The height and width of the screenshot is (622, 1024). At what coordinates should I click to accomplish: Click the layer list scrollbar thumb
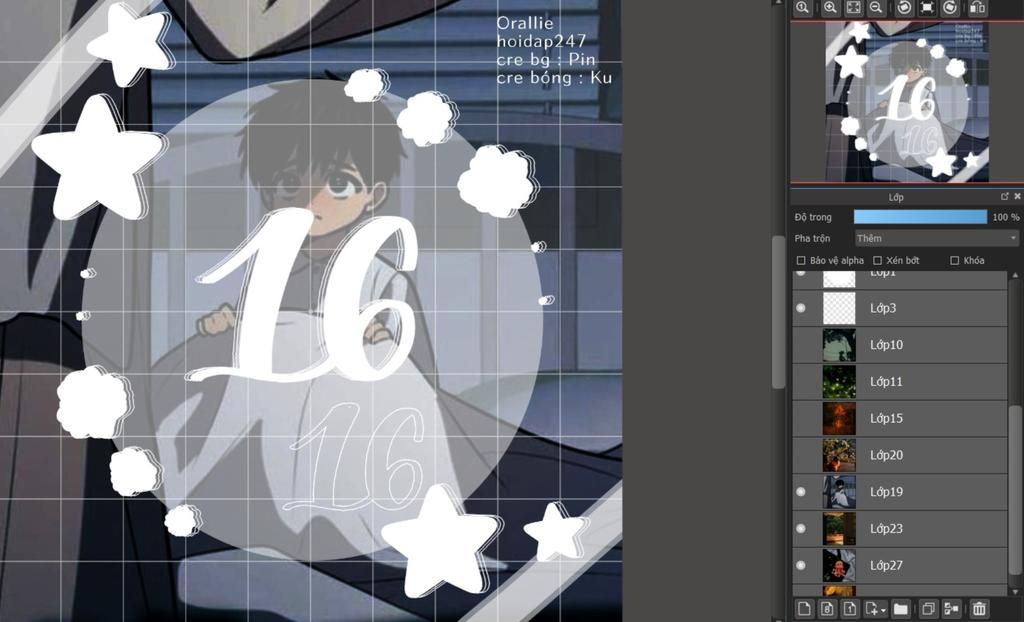[1016, 490]
